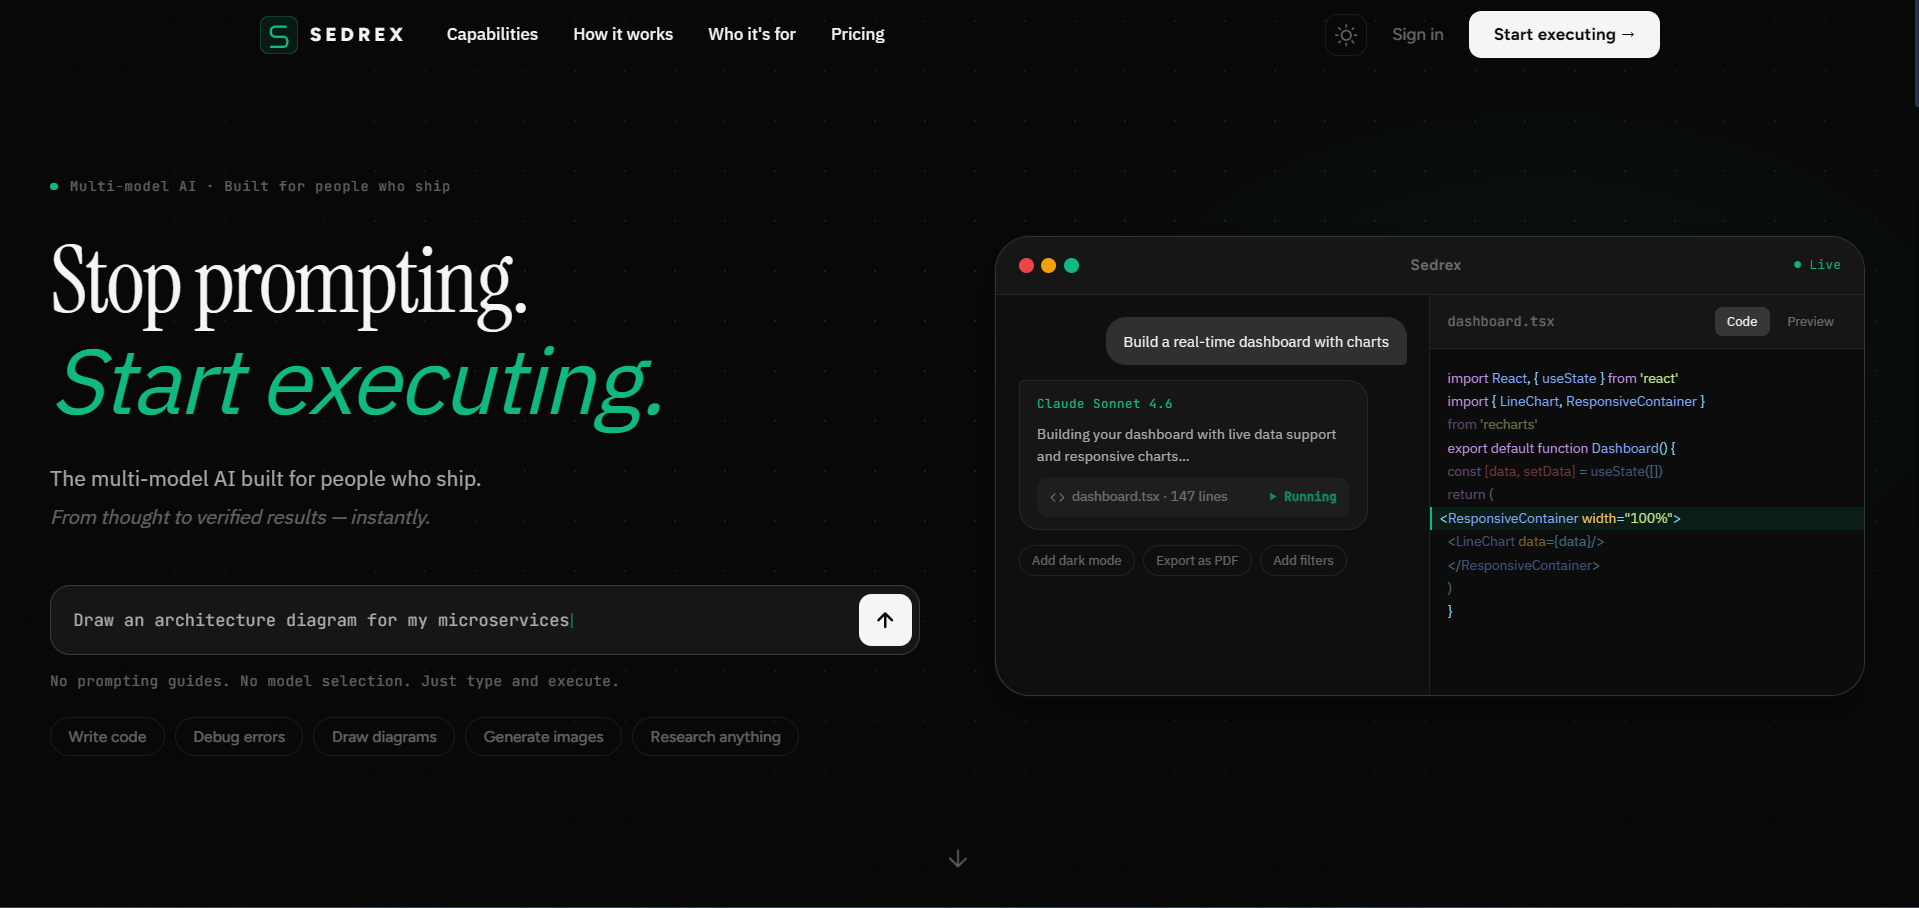Toggle the light/dark theme sun icon

[1346, 35]
